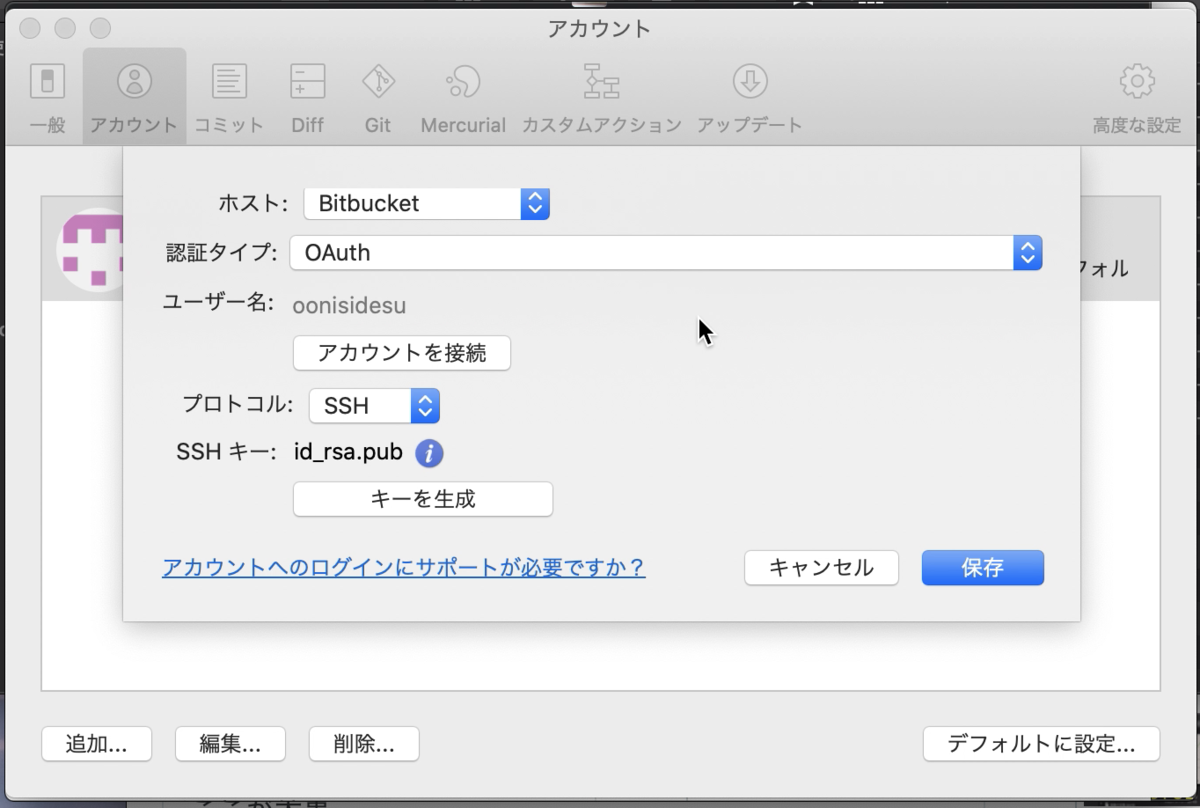Open the プロトコル SSH dropdown
Screen dimensions: 1200x808
click(374, 406)
